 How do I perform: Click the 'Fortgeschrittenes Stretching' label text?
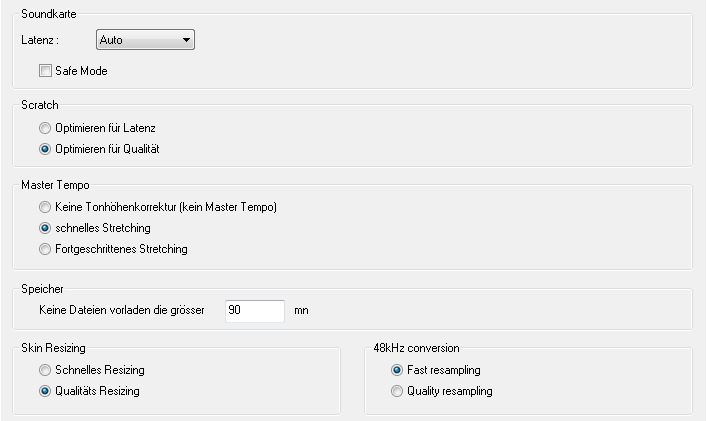(121, 249)
